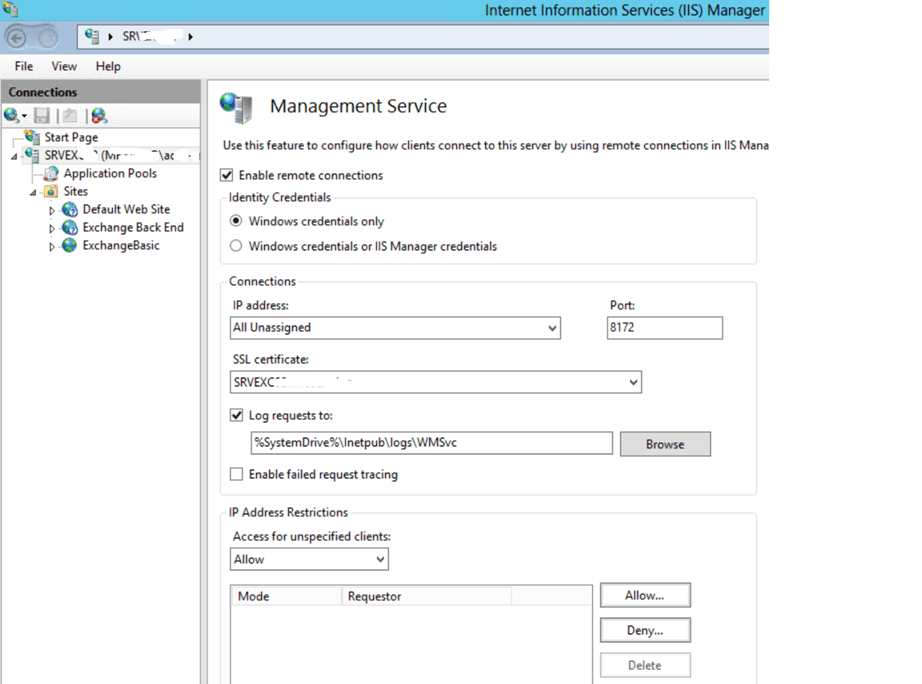Select Windows credentials or IIS Manager credentials
Screen dimensions: 922x684
pyautogui.click(x=237, y=246)
